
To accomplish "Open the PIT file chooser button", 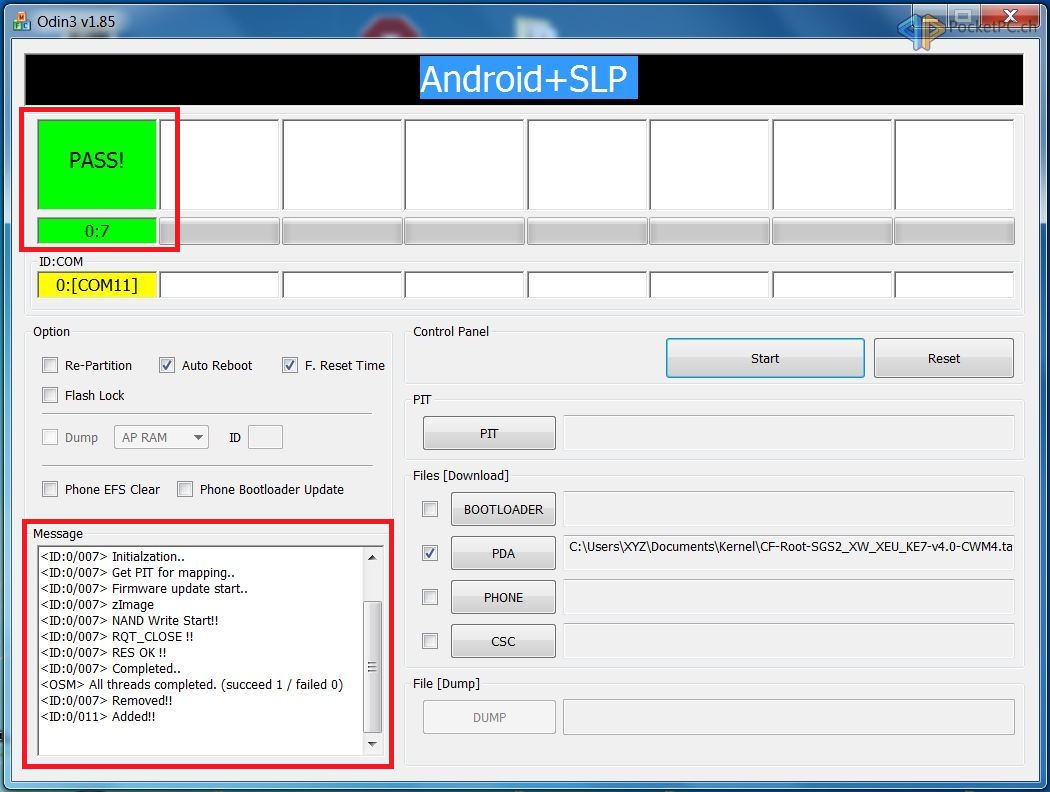I will pos(489,433).
